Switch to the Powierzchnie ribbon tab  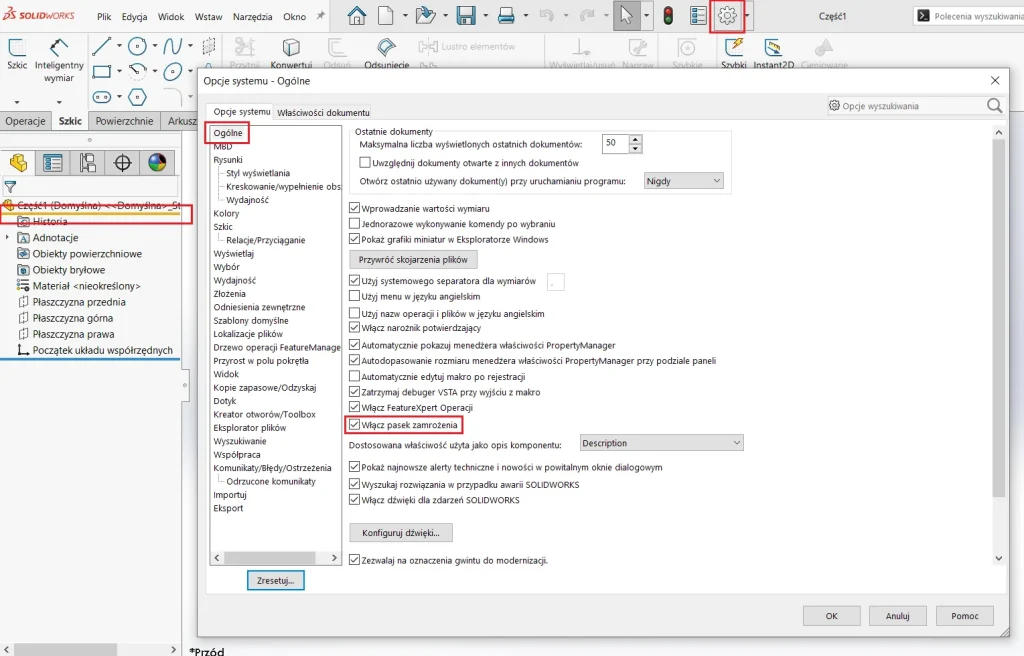pyautogui.click(x=124, y=121)
